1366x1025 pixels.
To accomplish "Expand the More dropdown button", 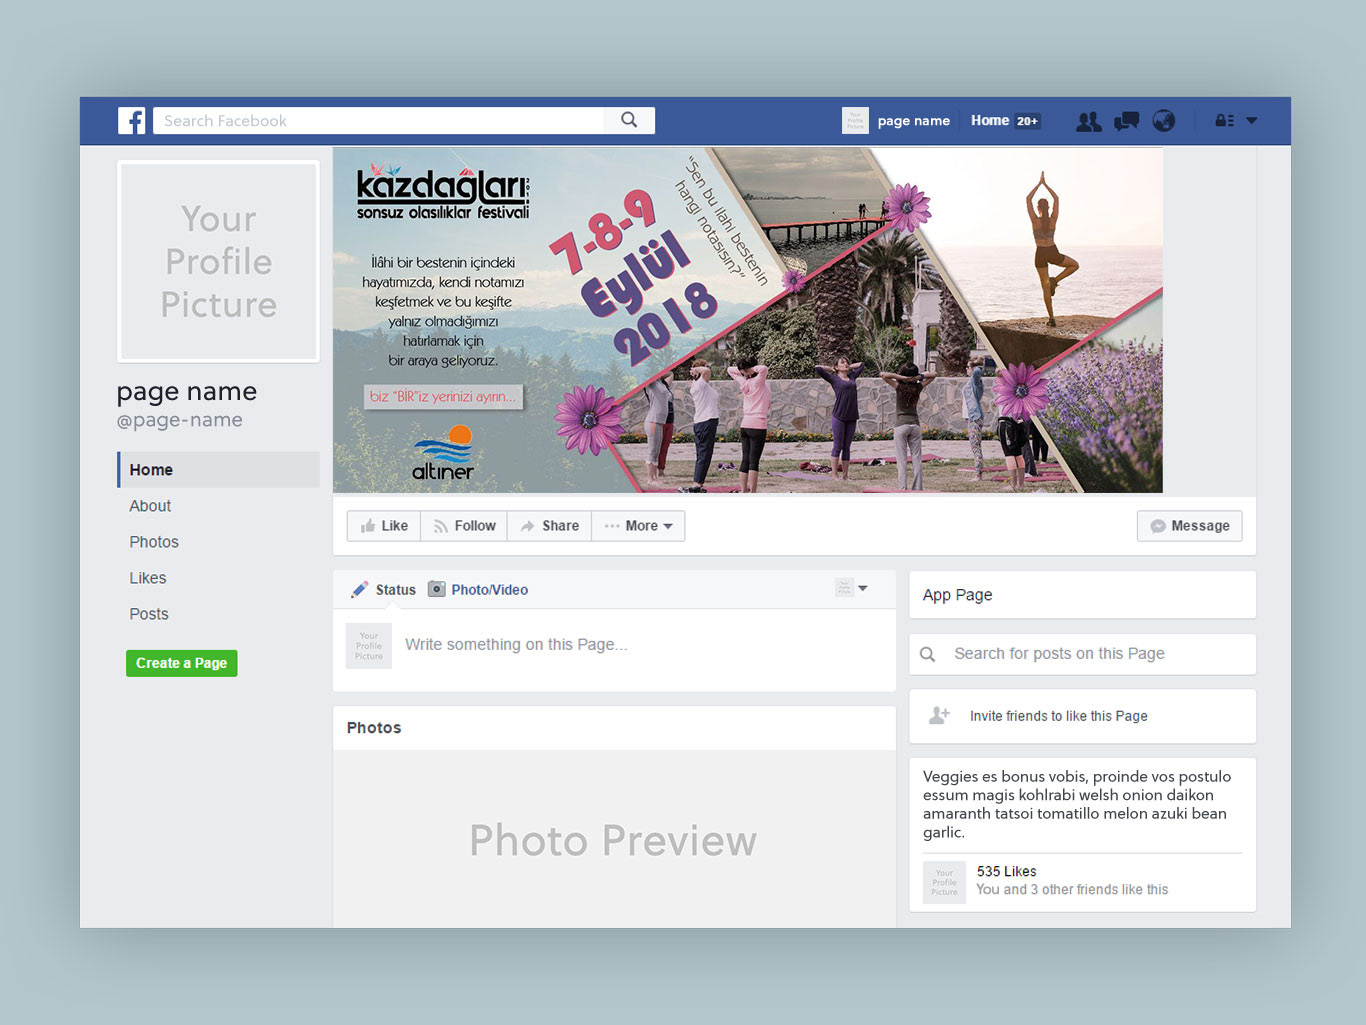I will pyautogui.click(x=638, y=526).
